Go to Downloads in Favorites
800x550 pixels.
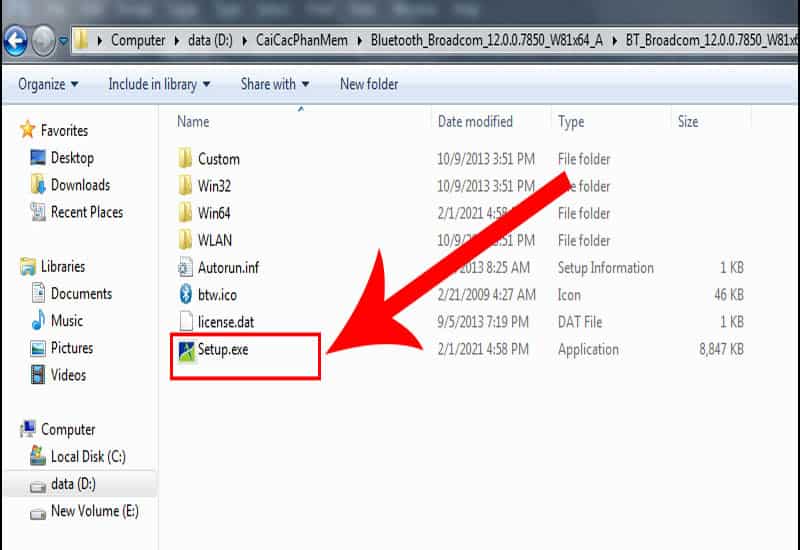pos(80,185)
